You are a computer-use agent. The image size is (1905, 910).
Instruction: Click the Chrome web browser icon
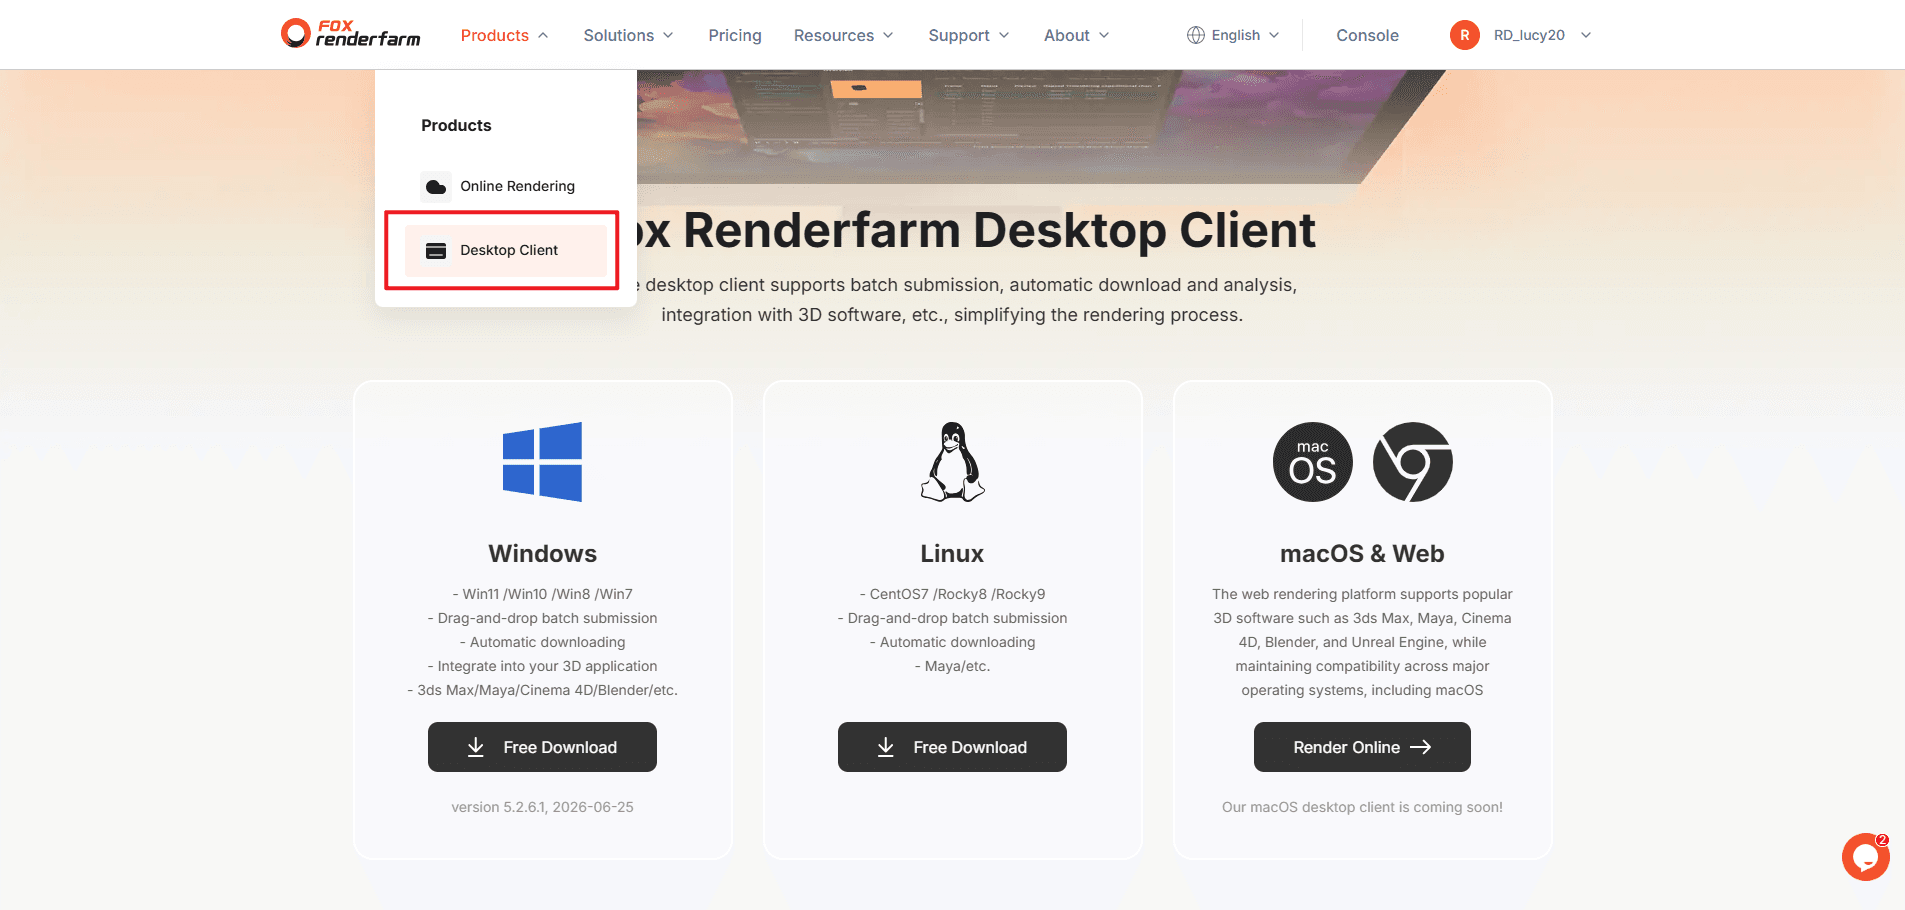pyautogui.click(x=1412, y=462)
